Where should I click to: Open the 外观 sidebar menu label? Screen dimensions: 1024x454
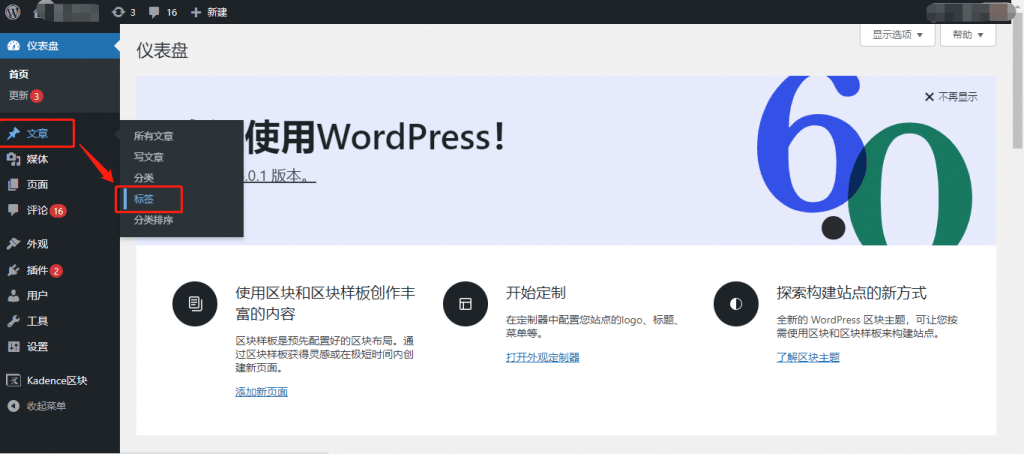37,244
